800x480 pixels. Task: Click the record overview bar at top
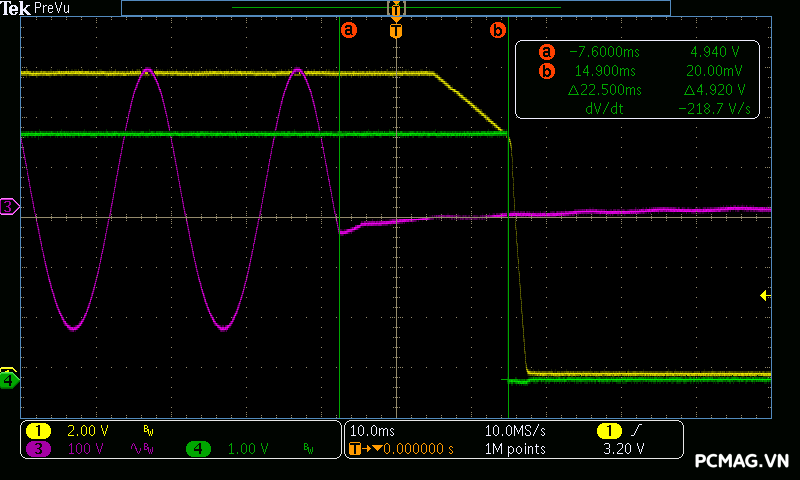click(395, 8)
